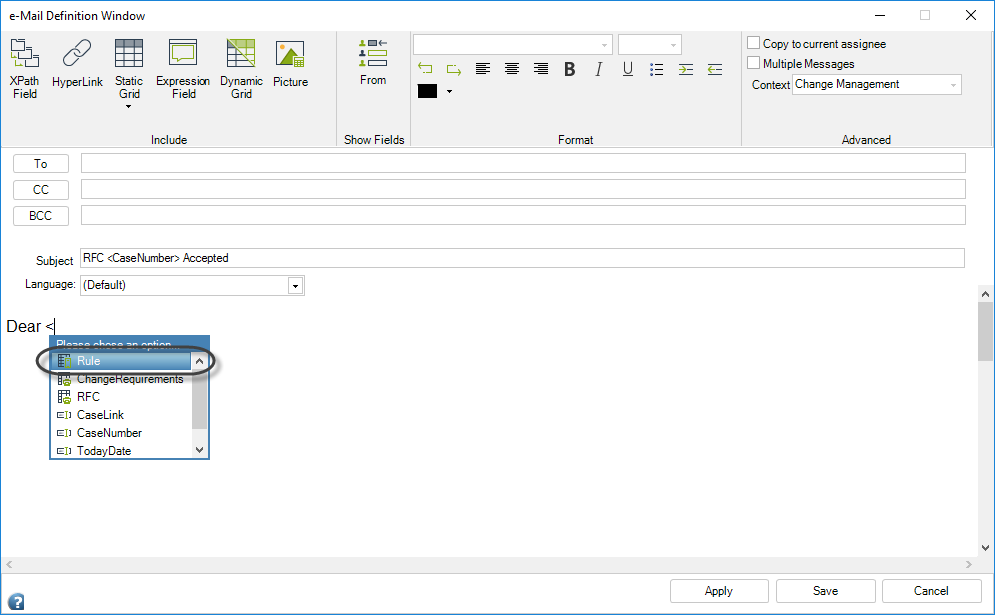Click the To button
Viewport: 995px width, 615px height.
point(41,164)
